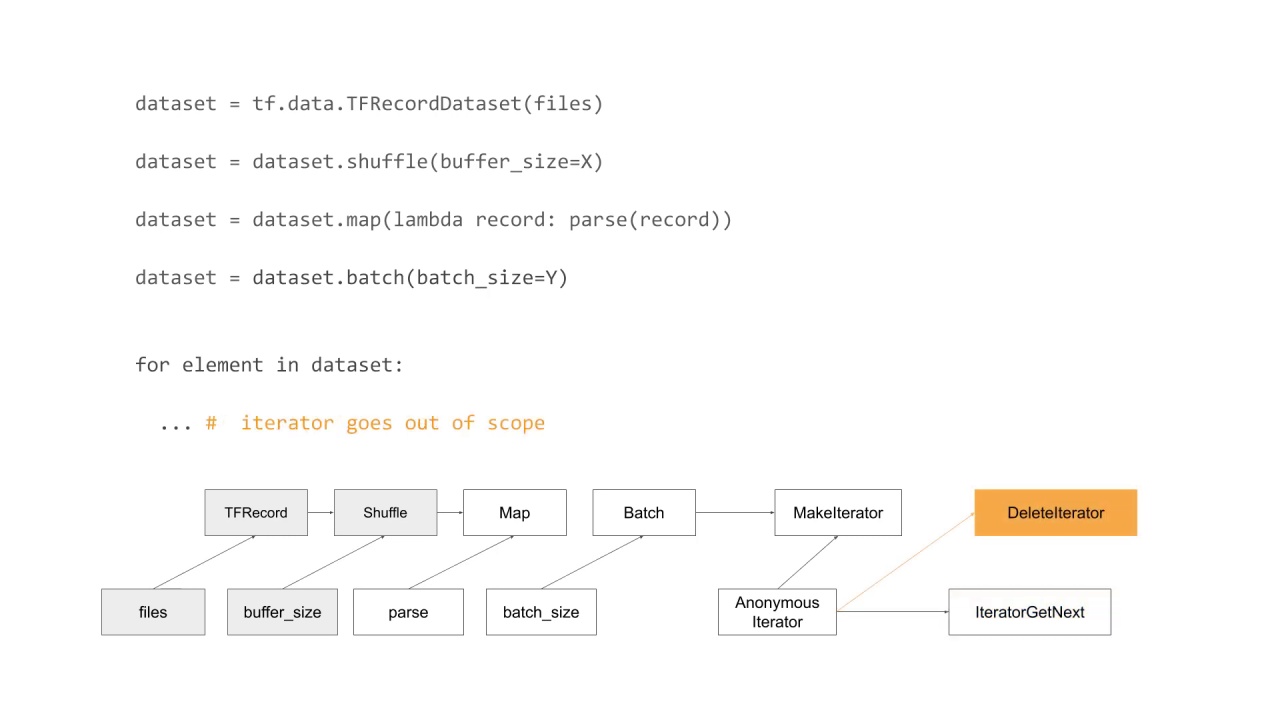Click the TFRecord node box
Screen dimensions: 1280x720
[x=256, y=512]
